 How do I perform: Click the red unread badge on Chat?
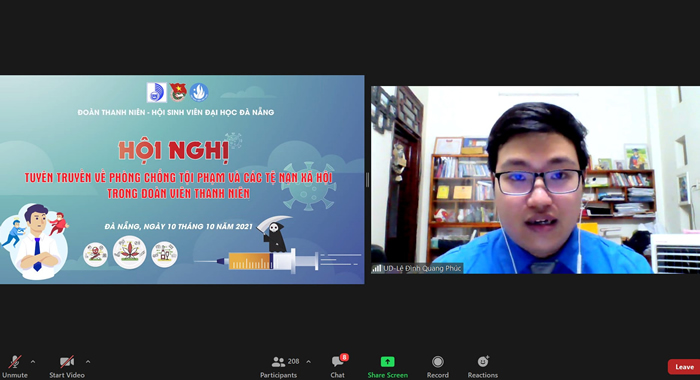pos(344,357)
